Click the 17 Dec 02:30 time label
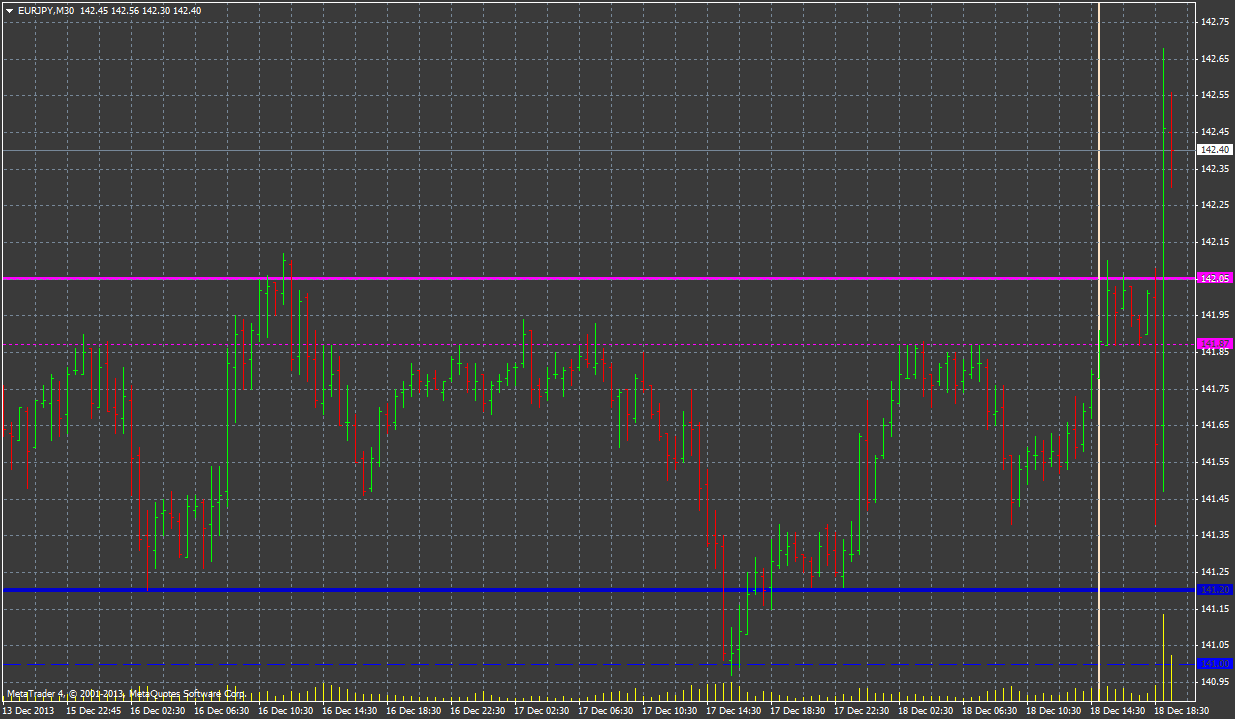Image resolution: width=1235 pixels, height=719 pixels. coord(542,711)
